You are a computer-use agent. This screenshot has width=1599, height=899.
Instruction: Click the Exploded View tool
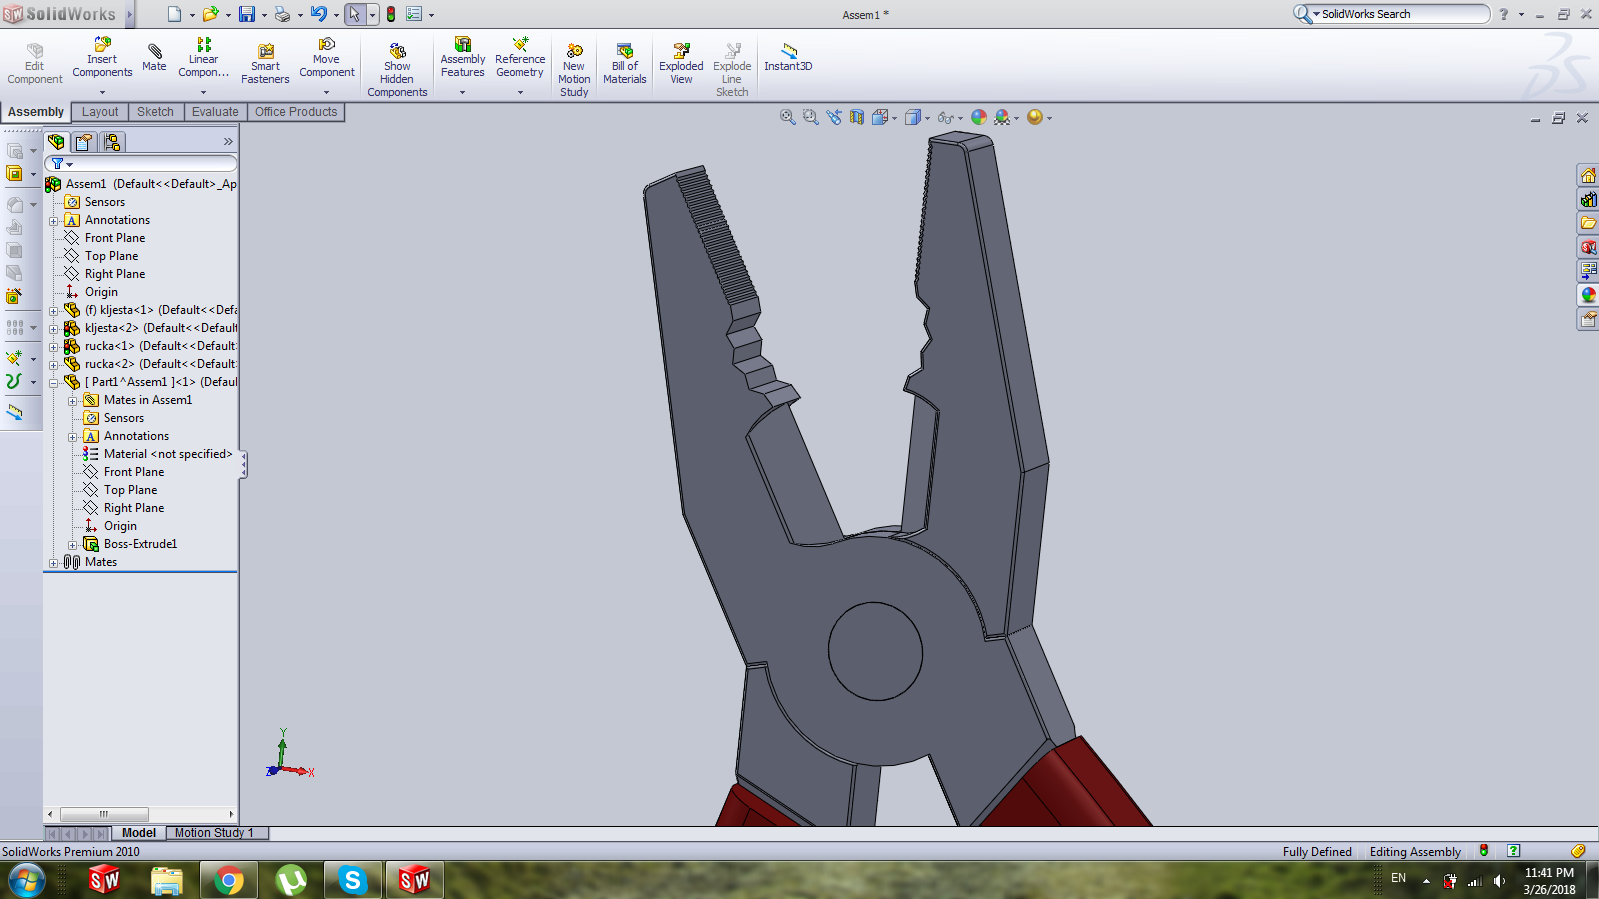pyautogui.click(x=681, y=64)
